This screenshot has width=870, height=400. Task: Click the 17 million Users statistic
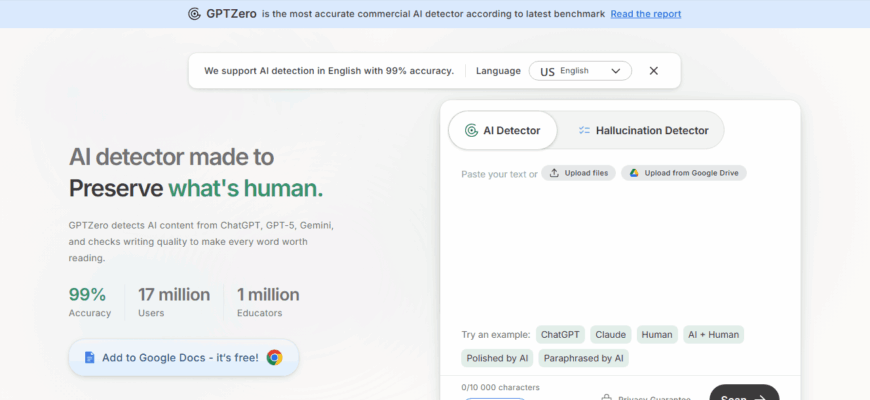coord(174,302)
